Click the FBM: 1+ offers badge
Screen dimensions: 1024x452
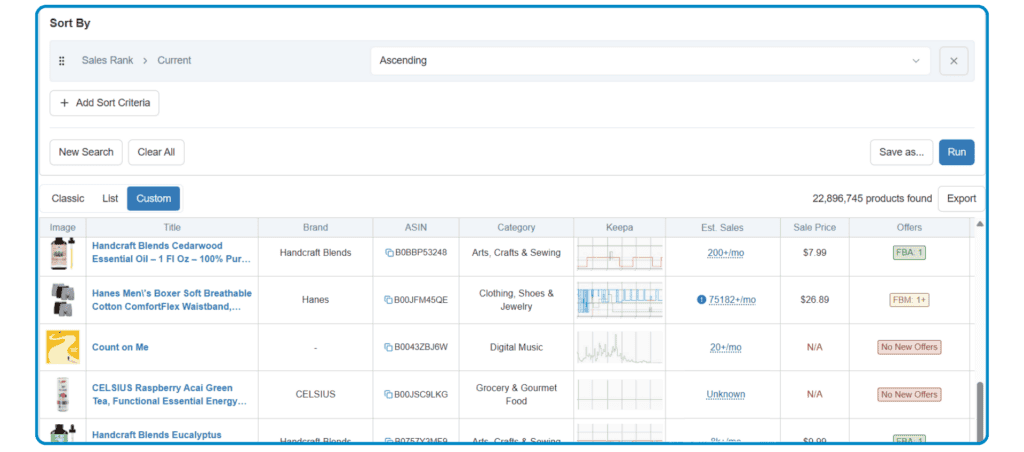pos(909,300)
